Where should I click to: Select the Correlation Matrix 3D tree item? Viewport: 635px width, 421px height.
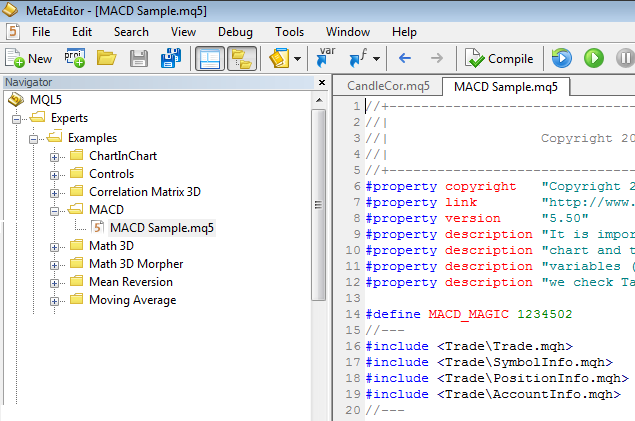[x=145, y=192]
